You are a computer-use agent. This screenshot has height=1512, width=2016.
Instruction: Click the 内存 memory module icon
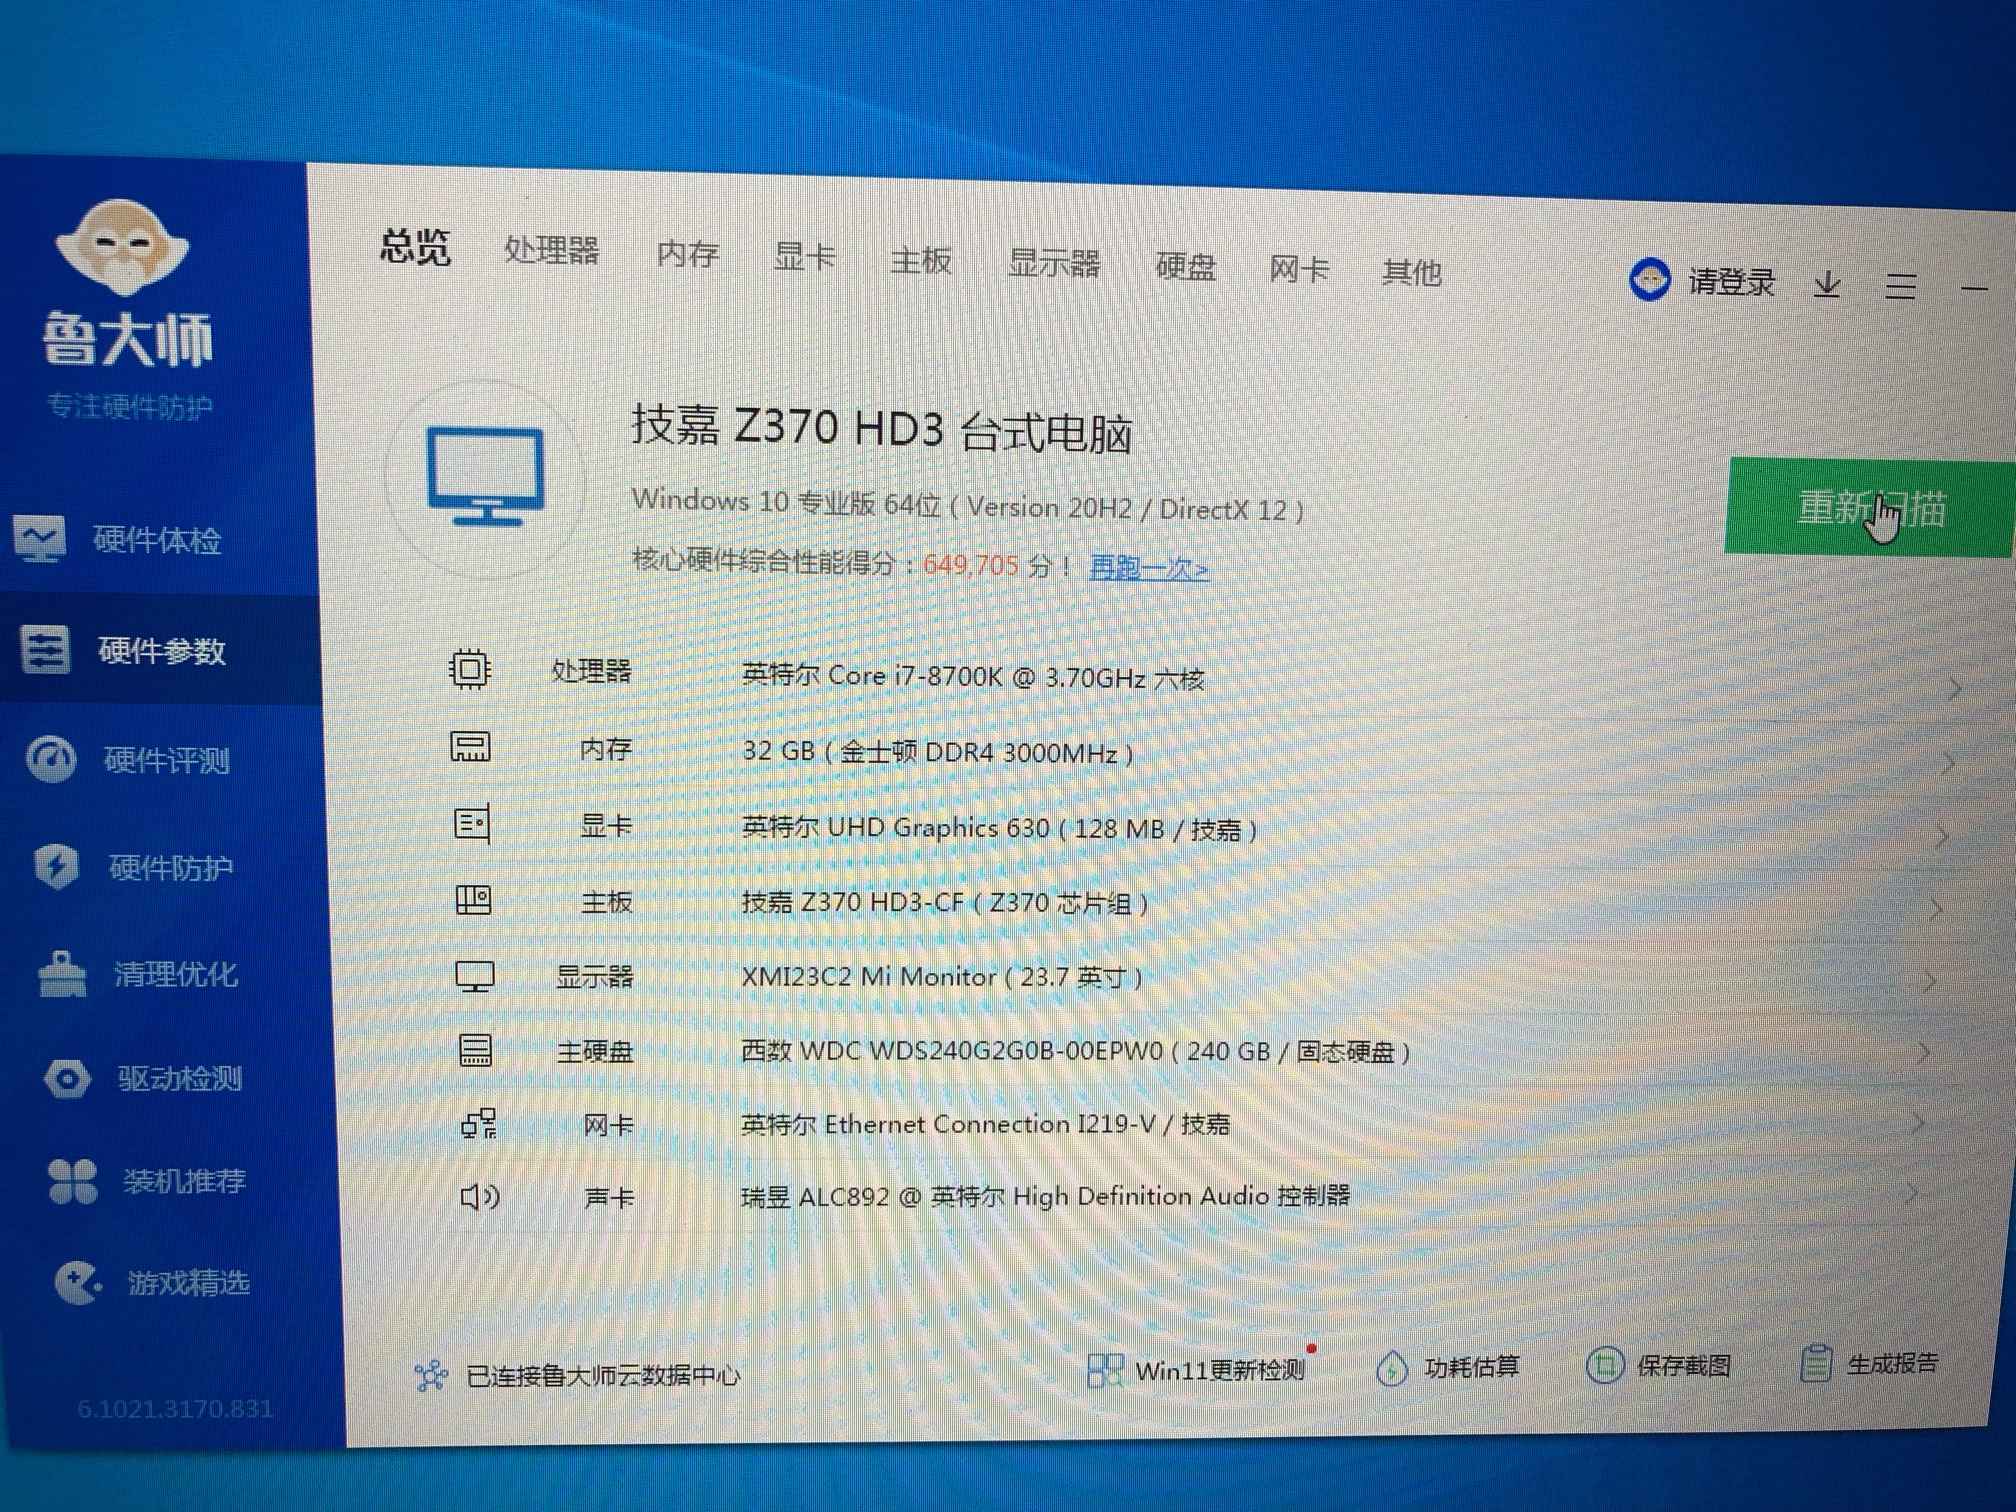(x=470, y=747)
